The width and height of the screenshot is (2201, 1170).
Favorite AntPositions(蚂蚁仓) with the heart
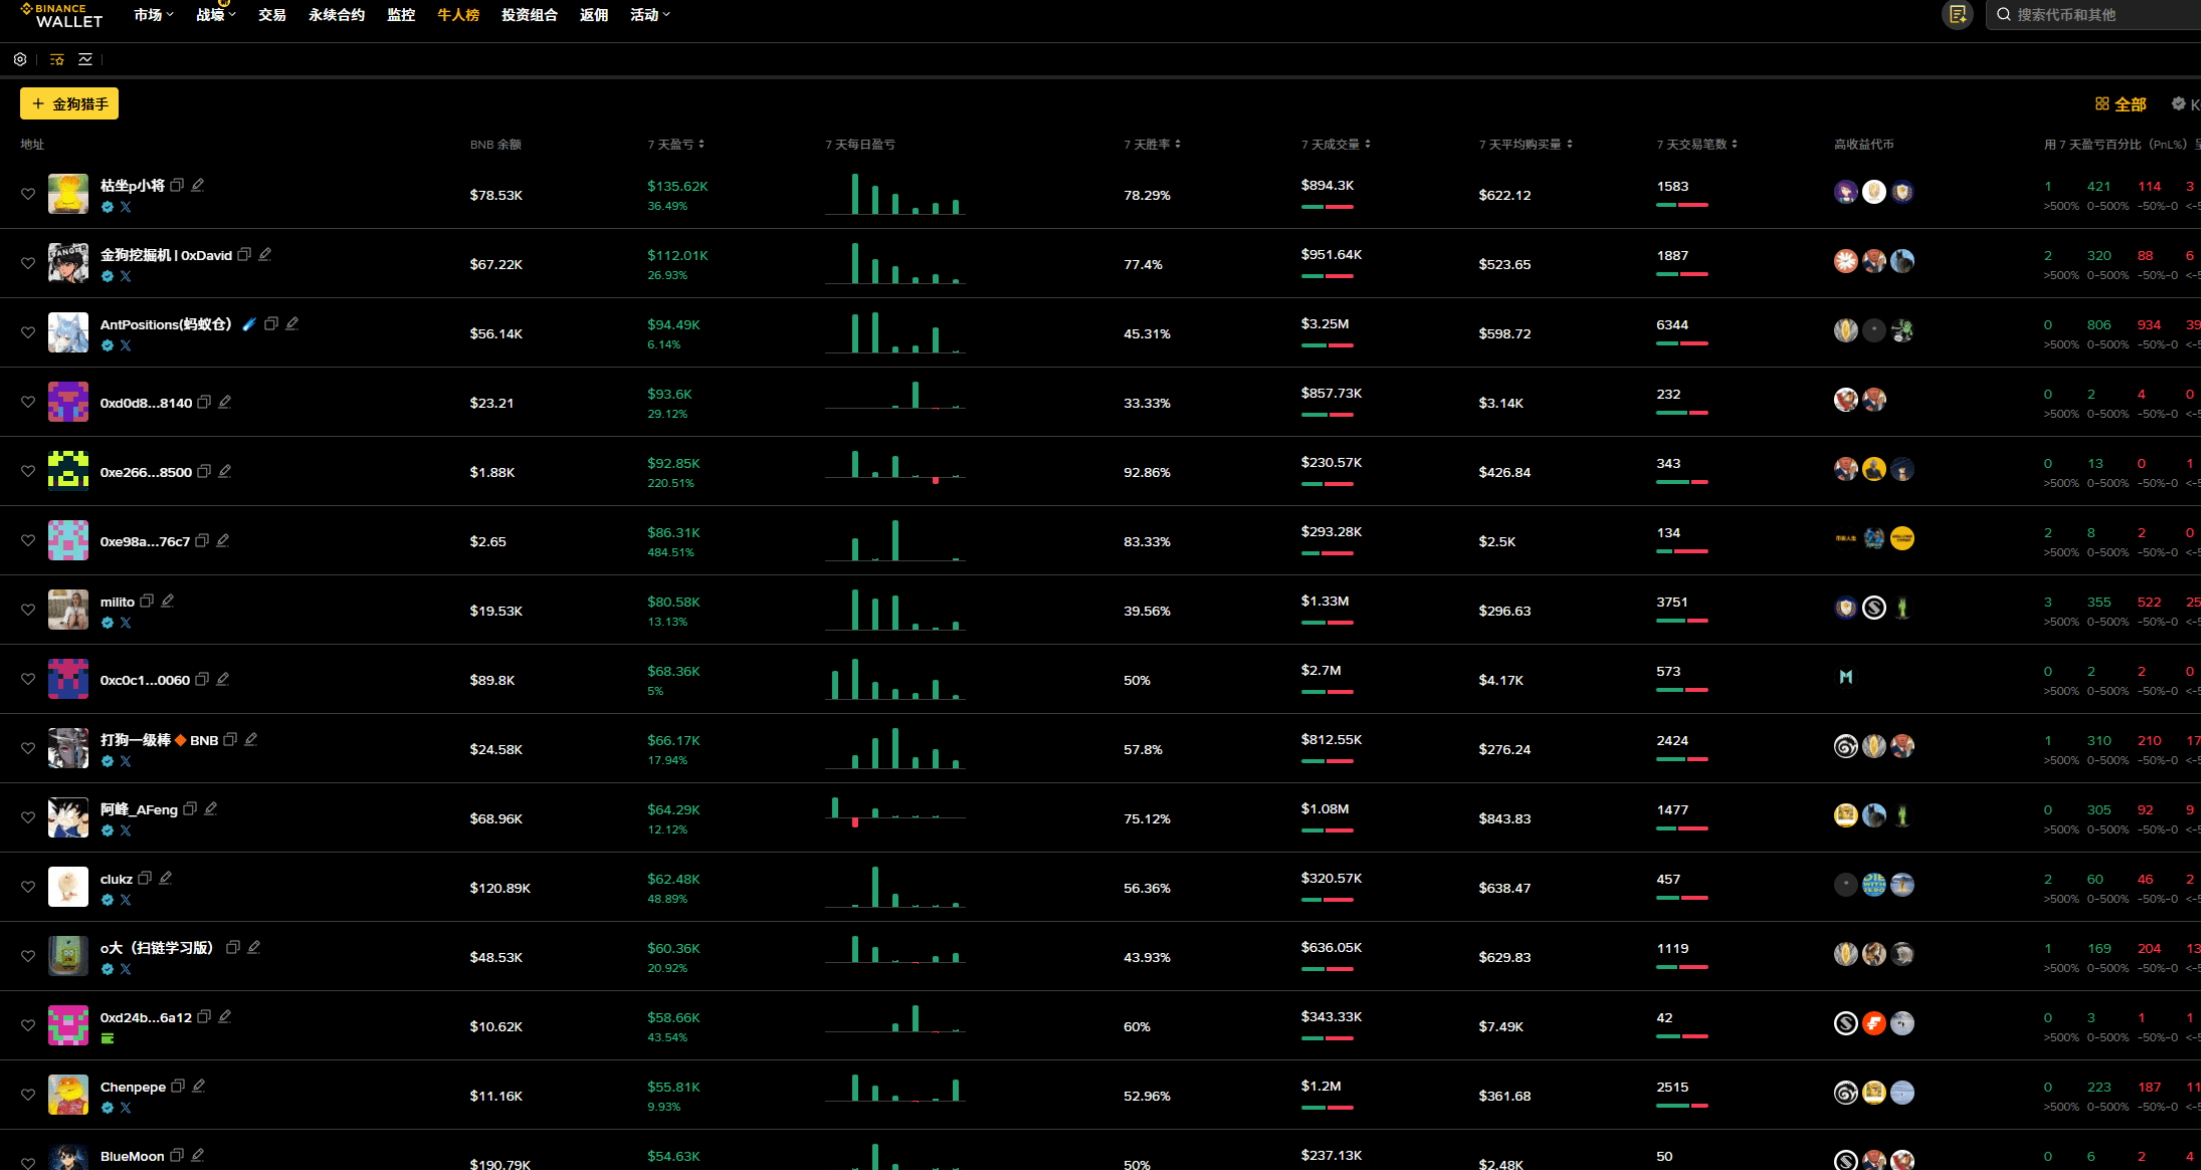coord(28,333)
